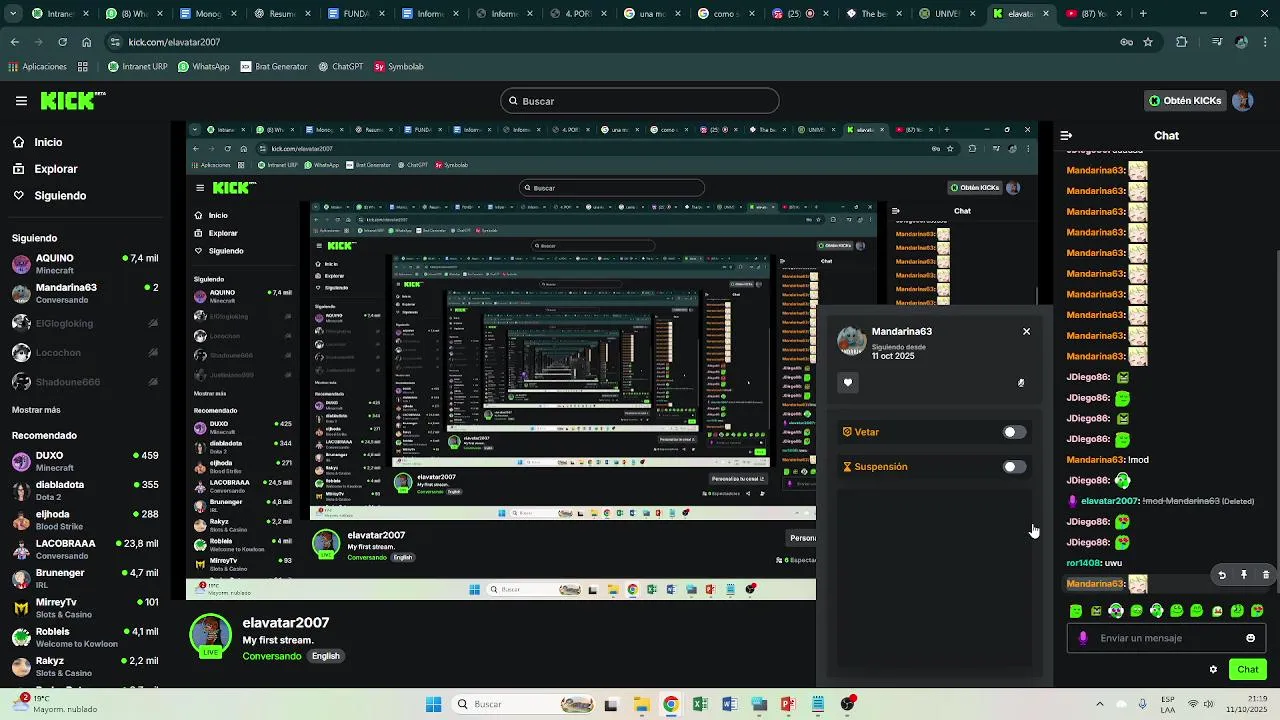
Task: Open Chrome extensions puzzle icon
Action: pos(1182,42)
